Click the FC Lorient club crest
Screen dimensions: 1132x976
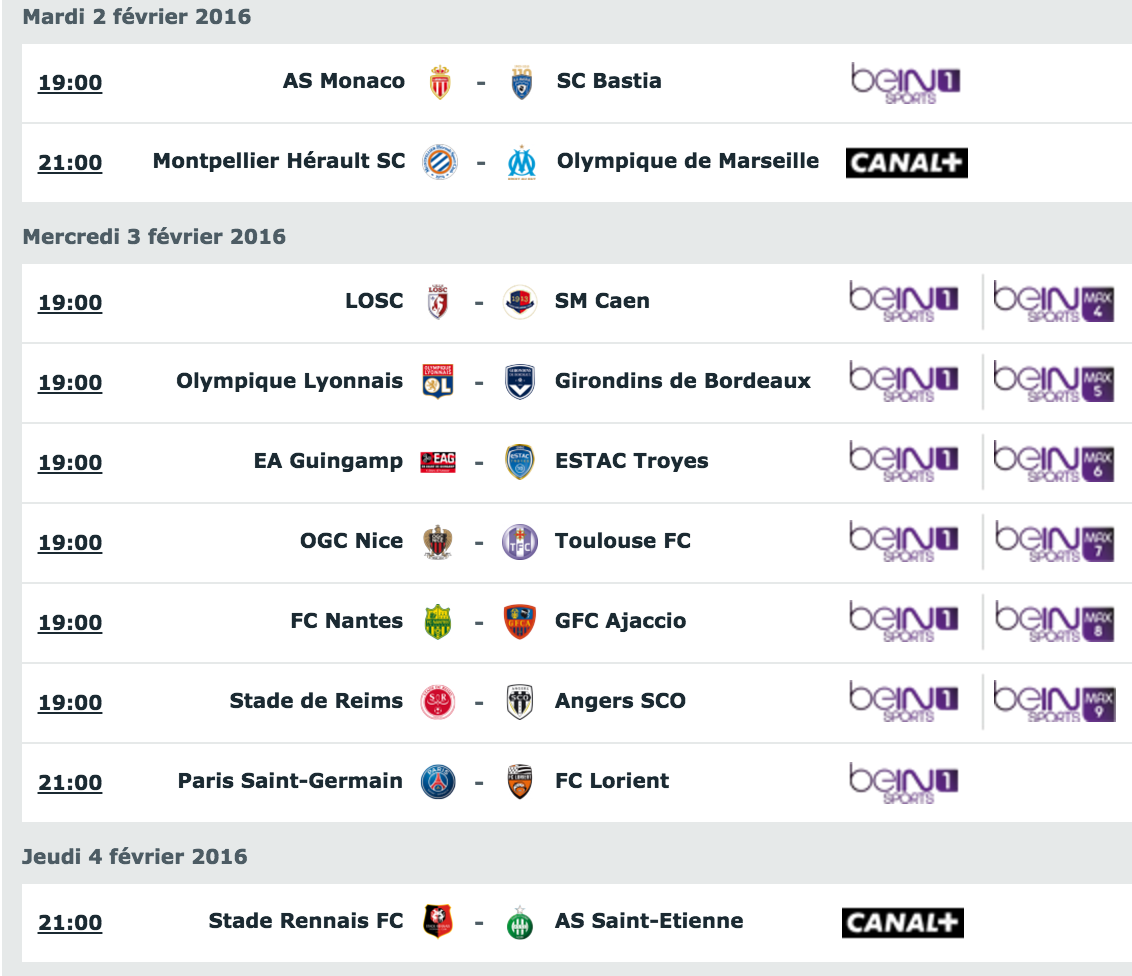pos(520,782)
